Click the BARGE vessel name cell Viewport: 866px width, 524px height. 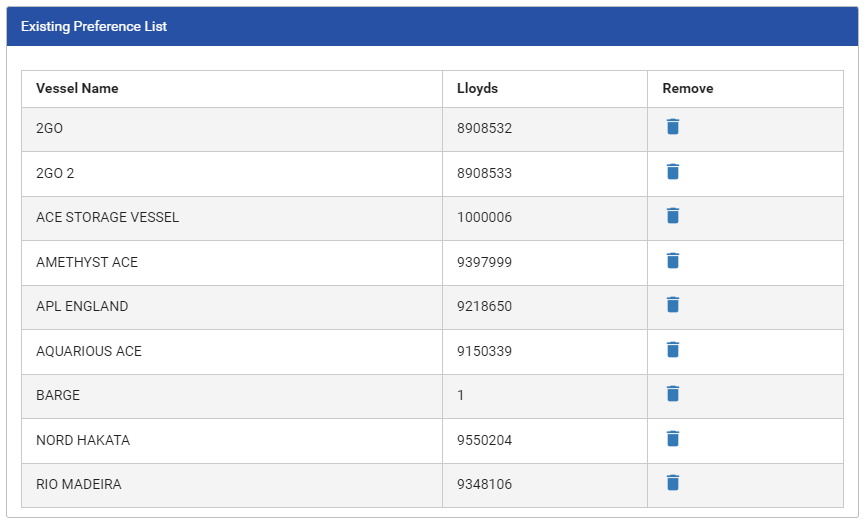pos(58,395)
